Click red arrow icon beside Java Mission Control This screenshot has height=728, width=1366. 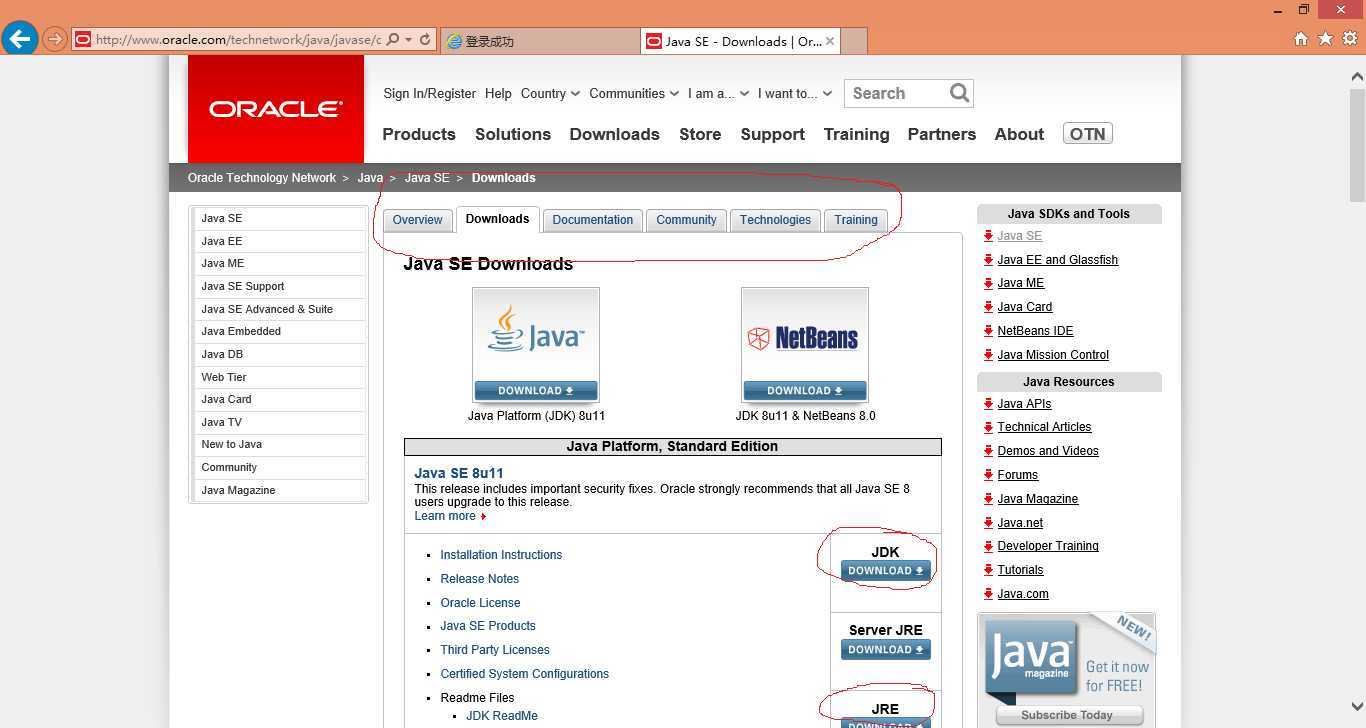coord(988,355)
